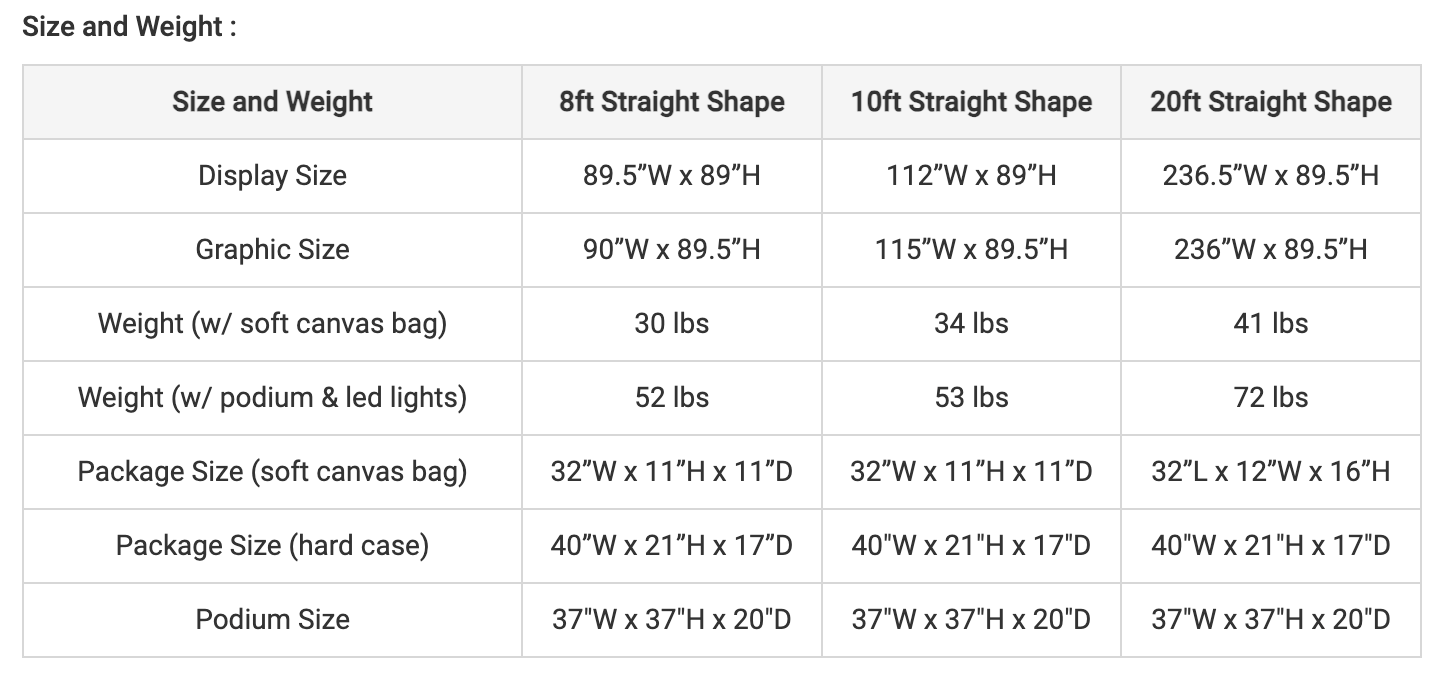Click the "72 lbs" weight cell
Image resolution: width=1450 pixels, height=682 pixels.
(x=1270, y=398)
